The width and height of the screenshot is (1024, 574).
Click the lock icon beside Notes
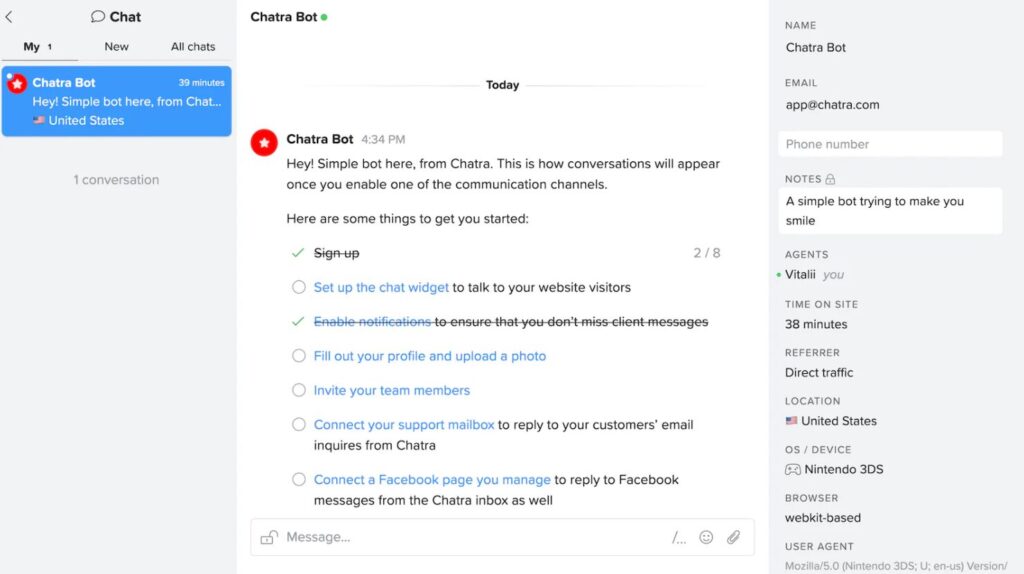pyautogui.click(x=830, y=179)
